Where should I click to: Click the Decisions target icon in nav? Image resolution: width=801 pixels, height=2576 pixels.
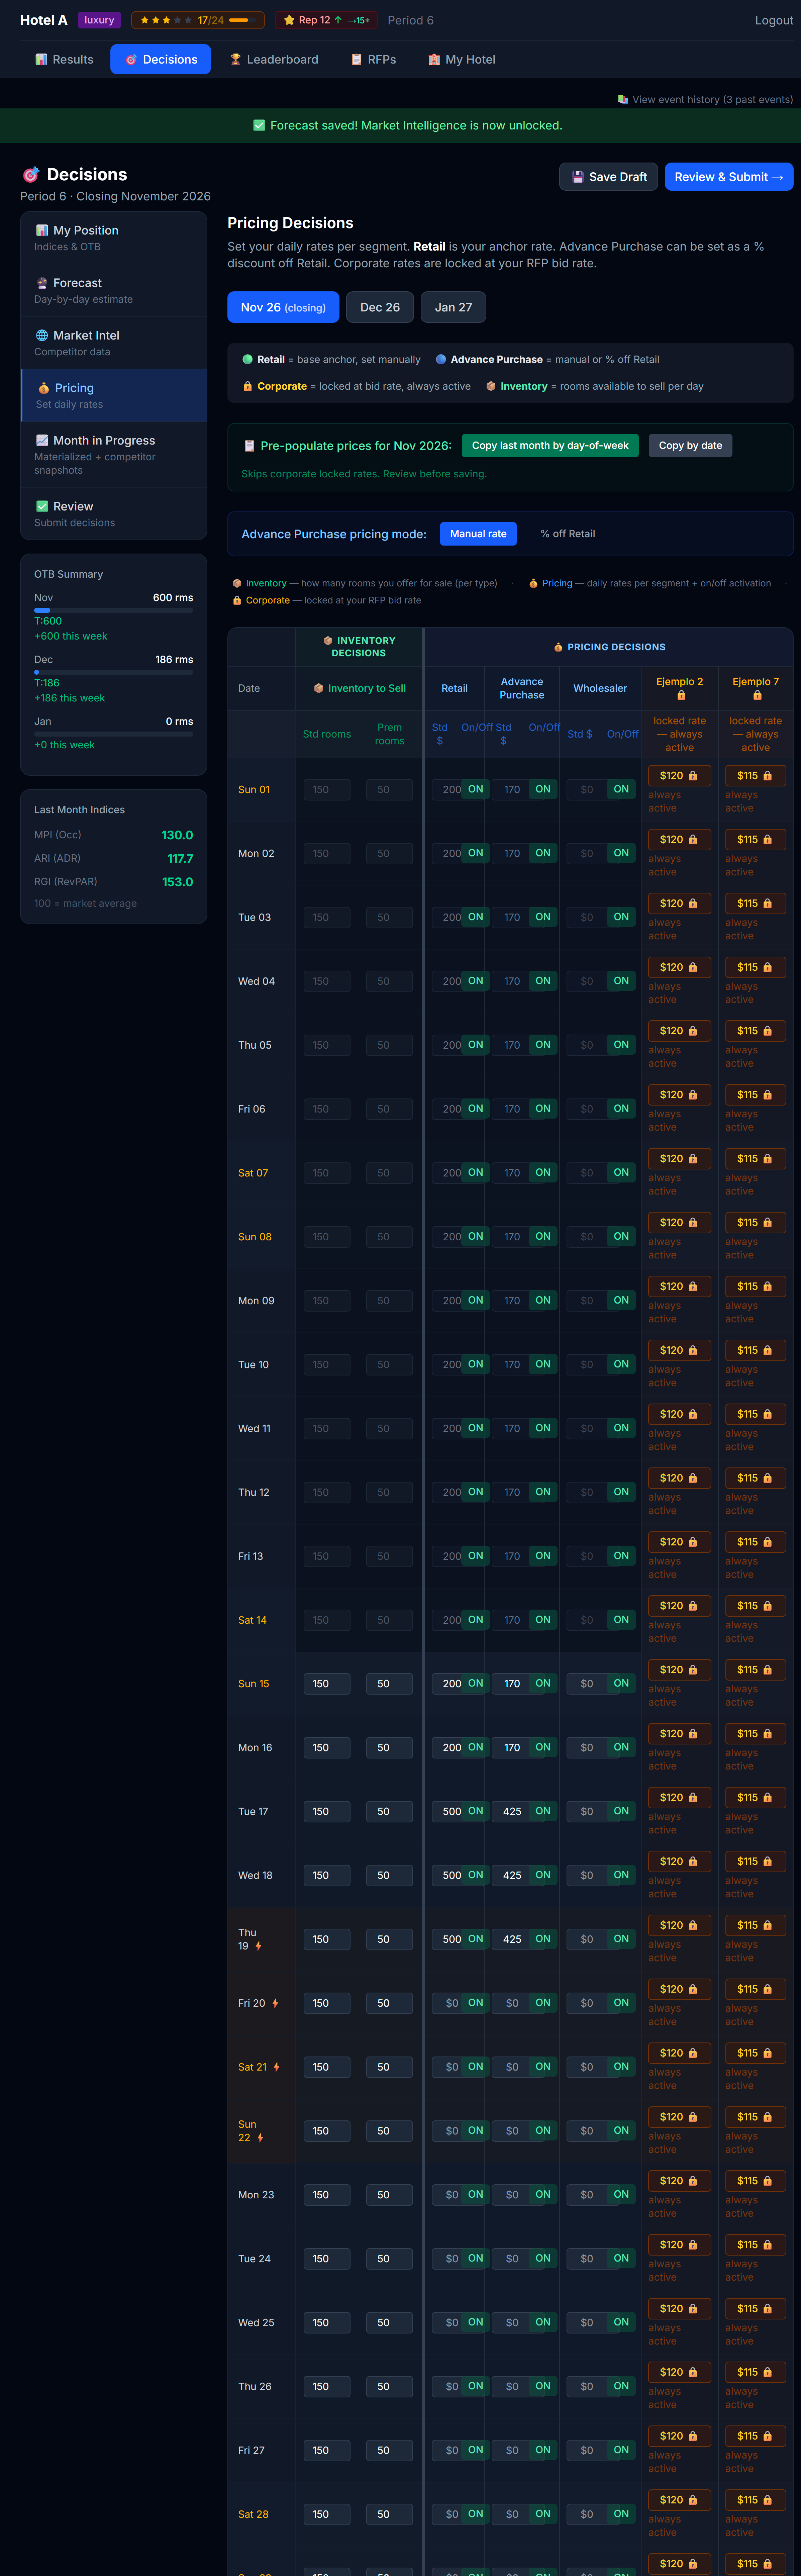(131, 60)
